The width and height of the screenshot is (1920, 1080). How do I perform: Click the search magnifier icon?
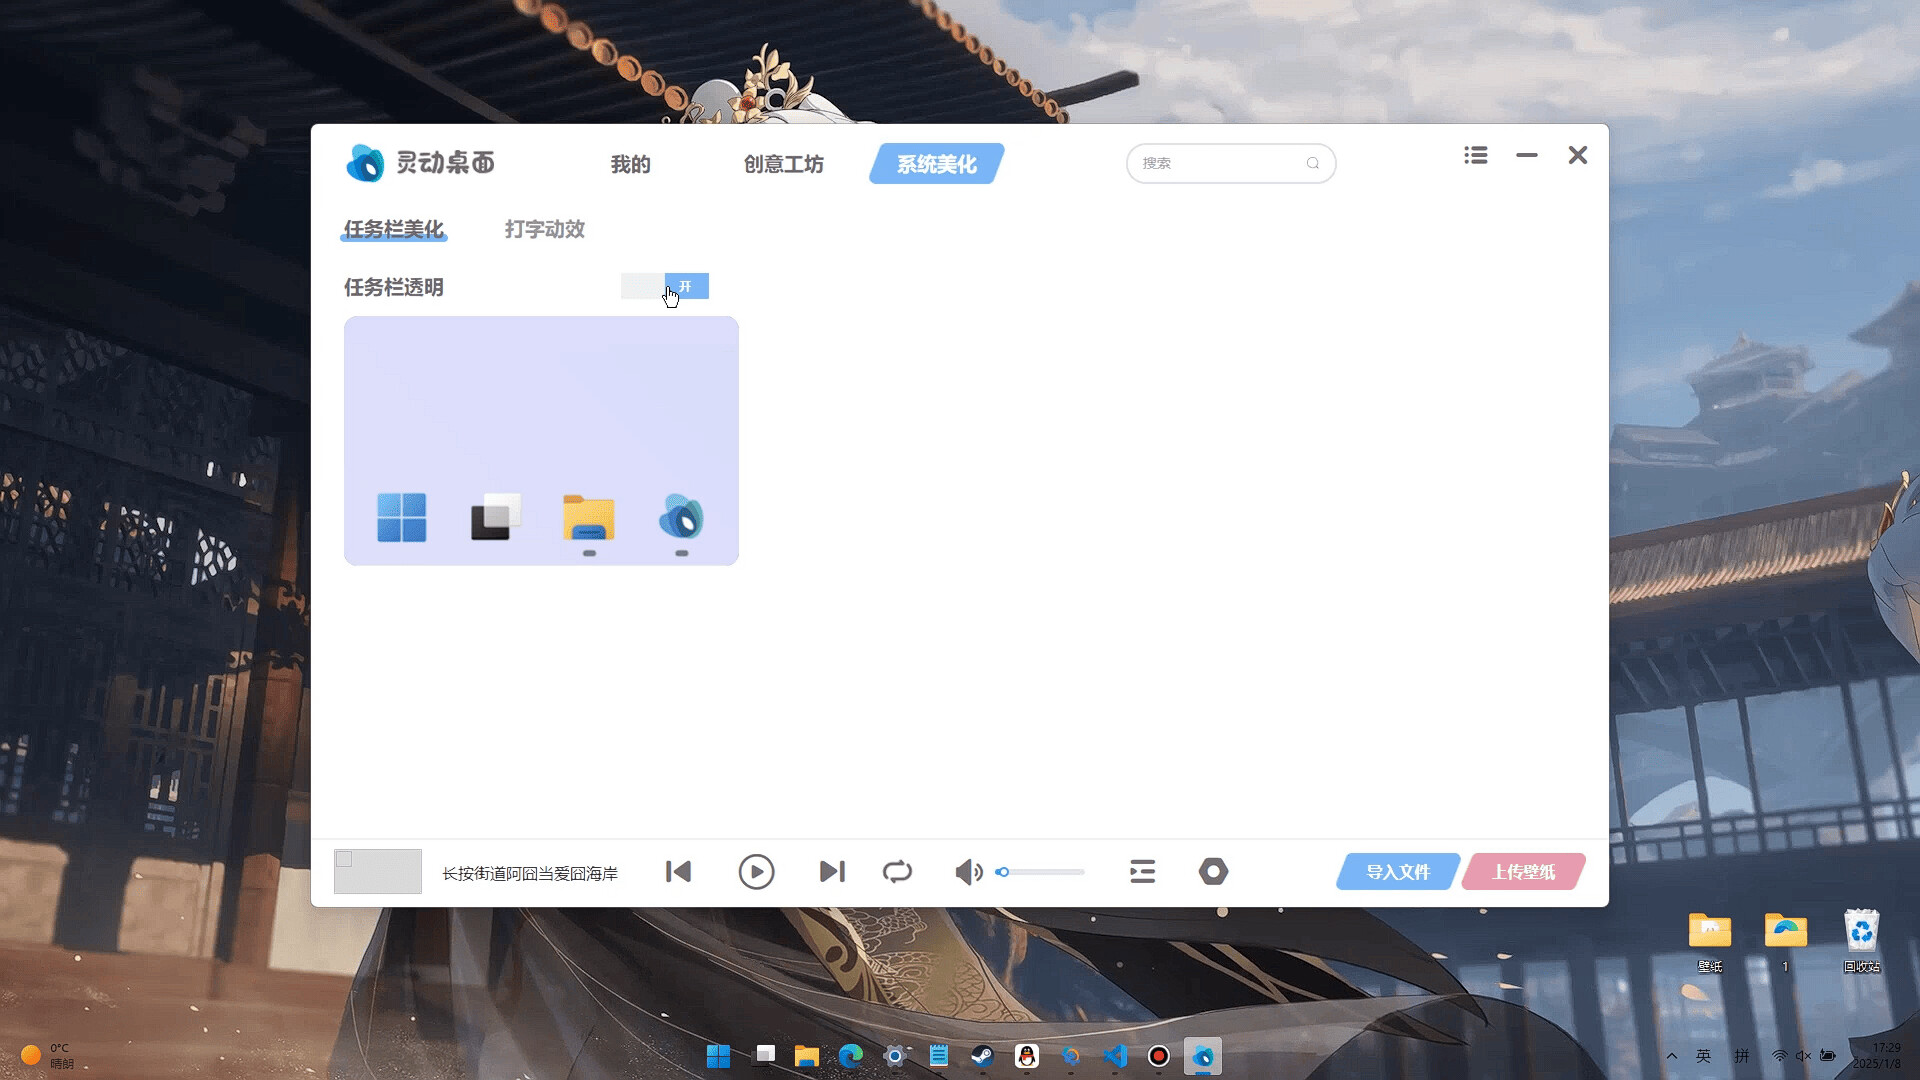pyautogui.click(x=1312, y=164)
